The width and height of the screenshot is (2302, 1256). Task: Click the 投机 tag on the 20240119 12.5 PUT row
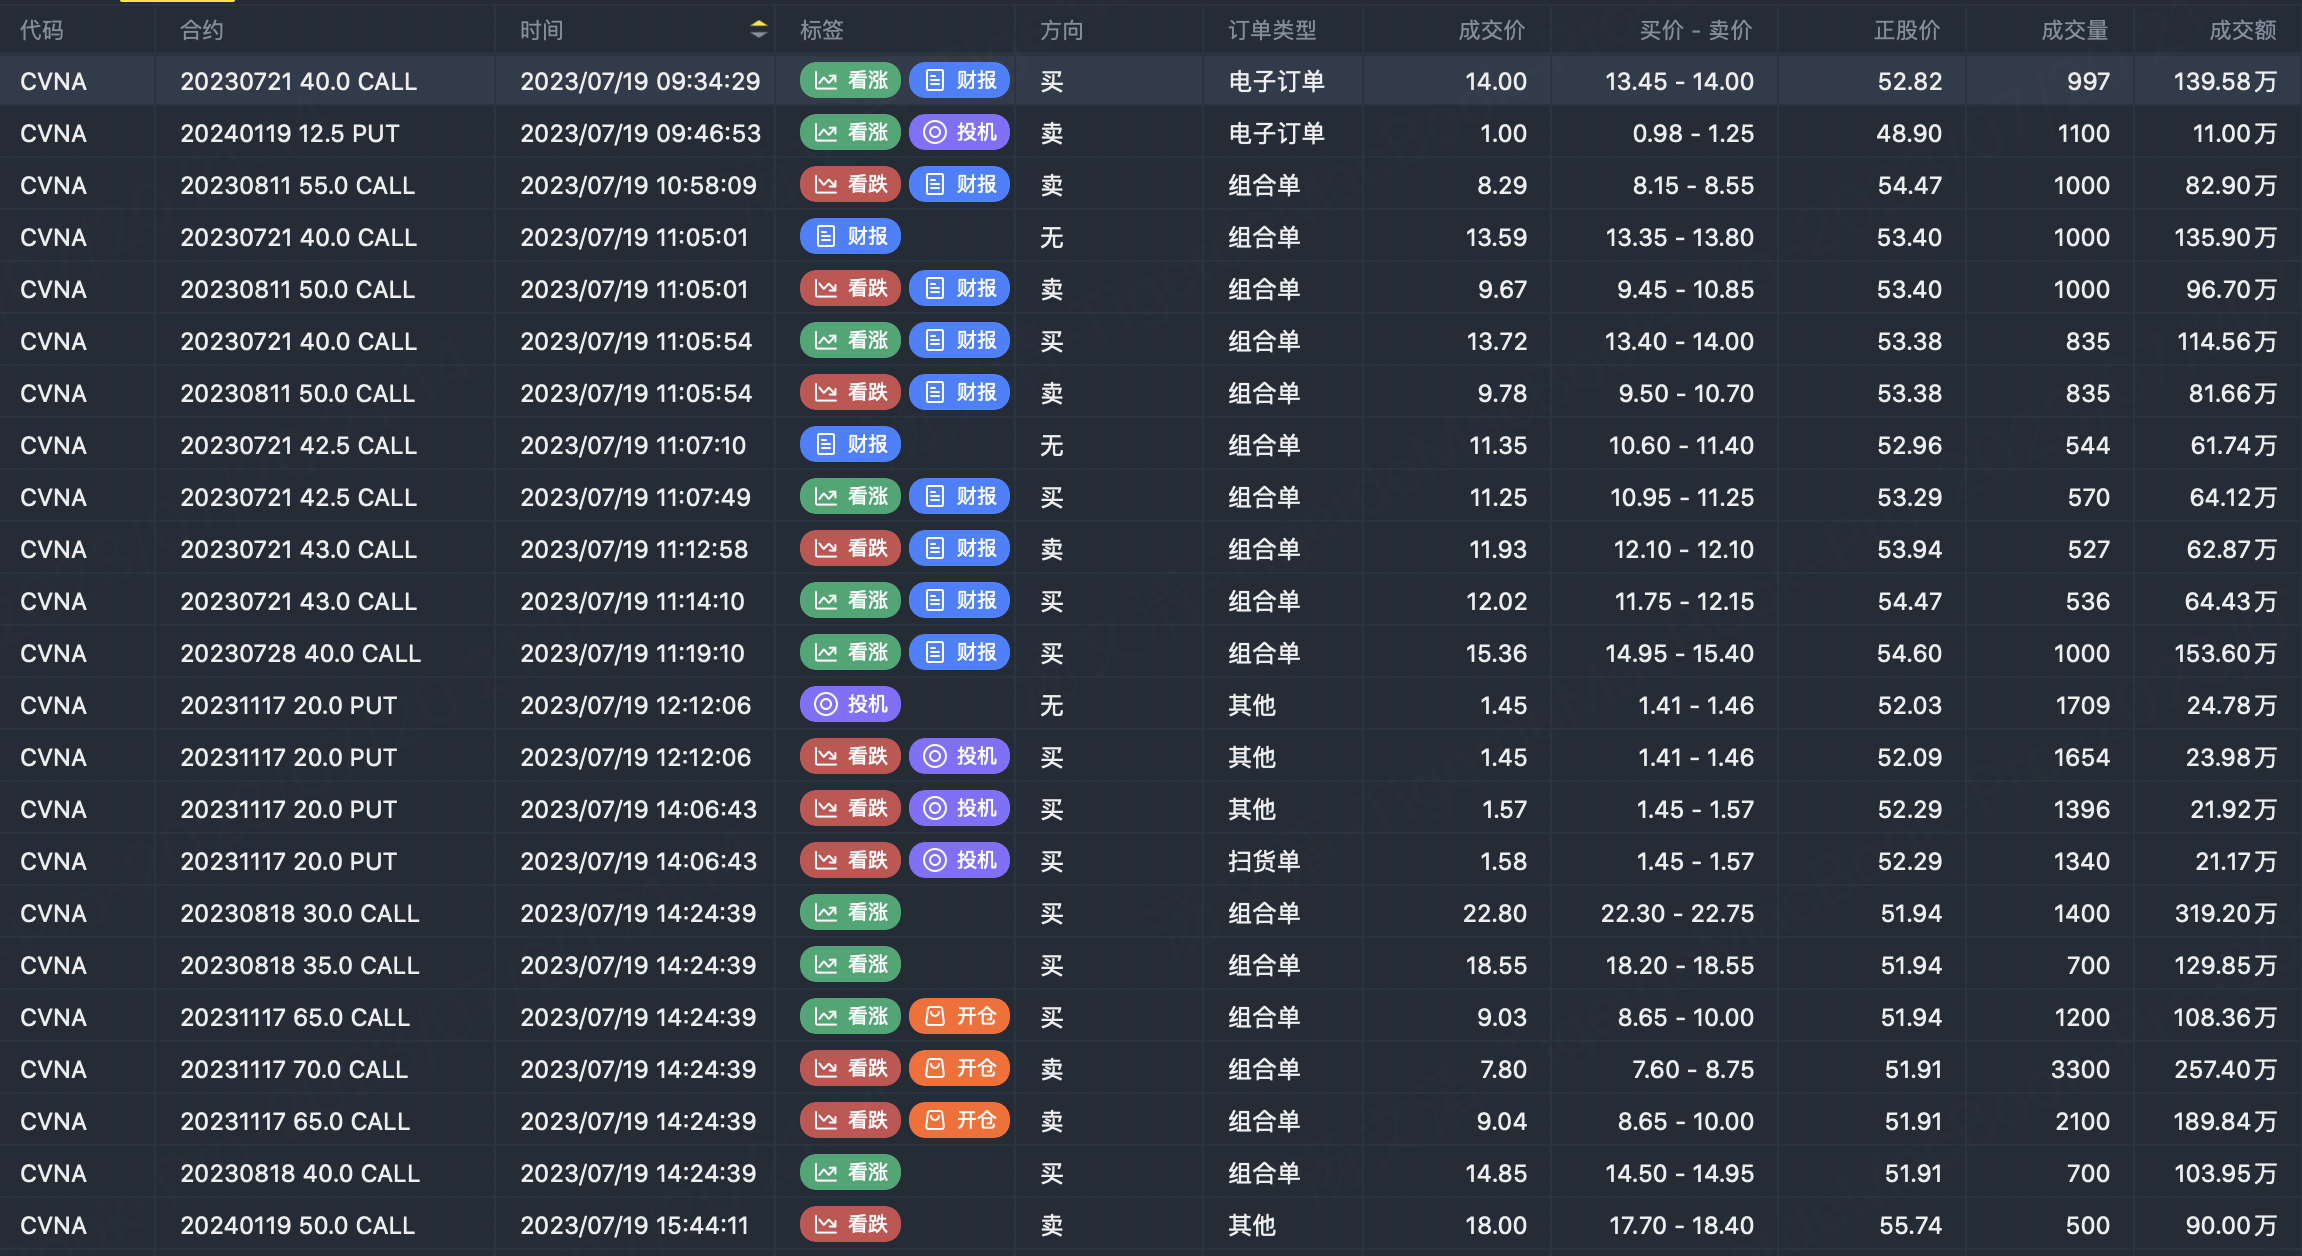coord(959,133)
